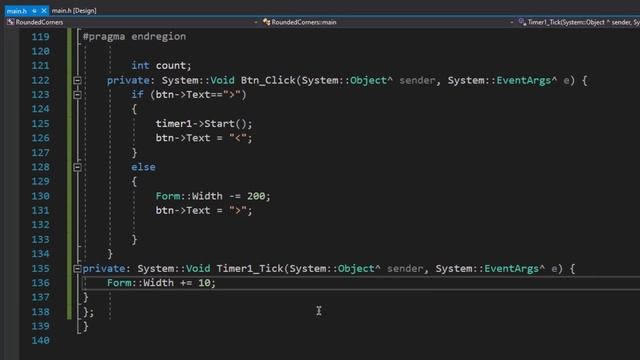Viewport: 640px width, 360px height.
Task: Click line number 119
Action: click(x=40, y=37)
